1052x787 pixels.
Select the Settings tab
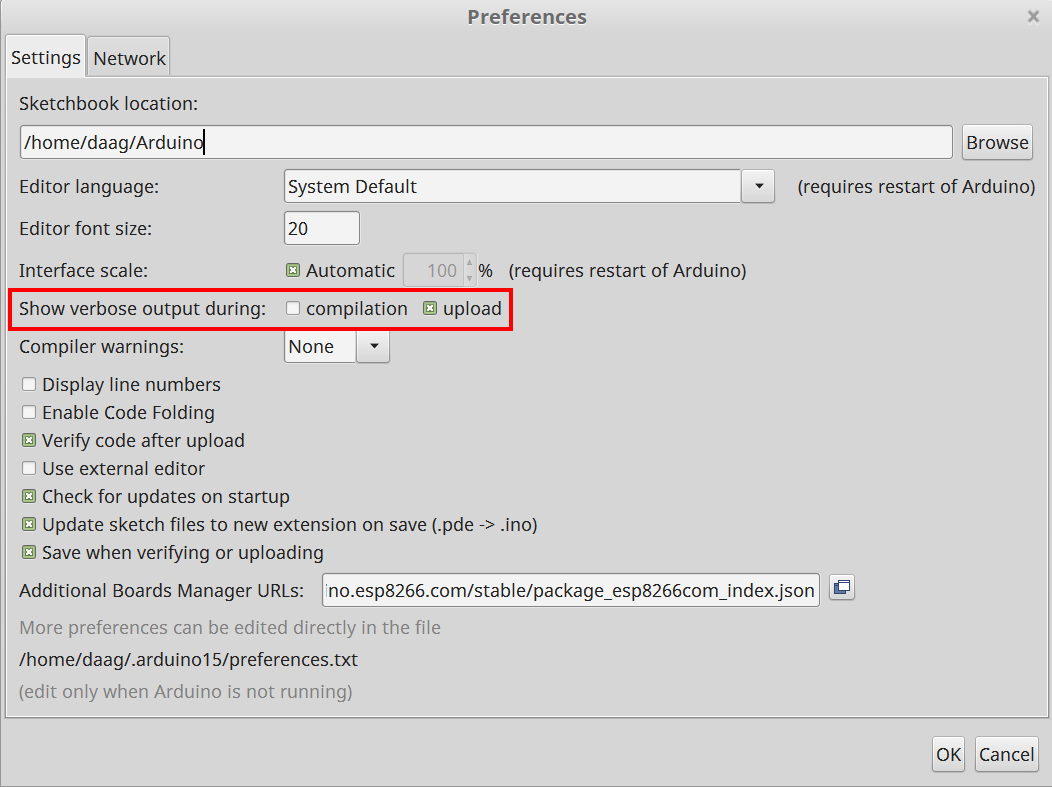point(46,58)
